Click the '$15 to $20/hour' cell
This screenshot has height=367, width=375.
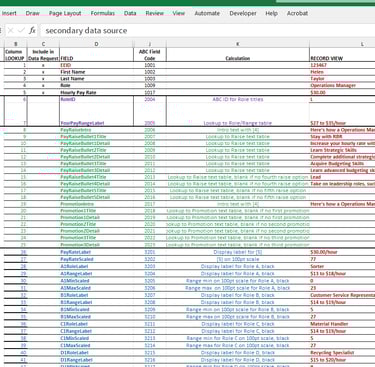342,360
